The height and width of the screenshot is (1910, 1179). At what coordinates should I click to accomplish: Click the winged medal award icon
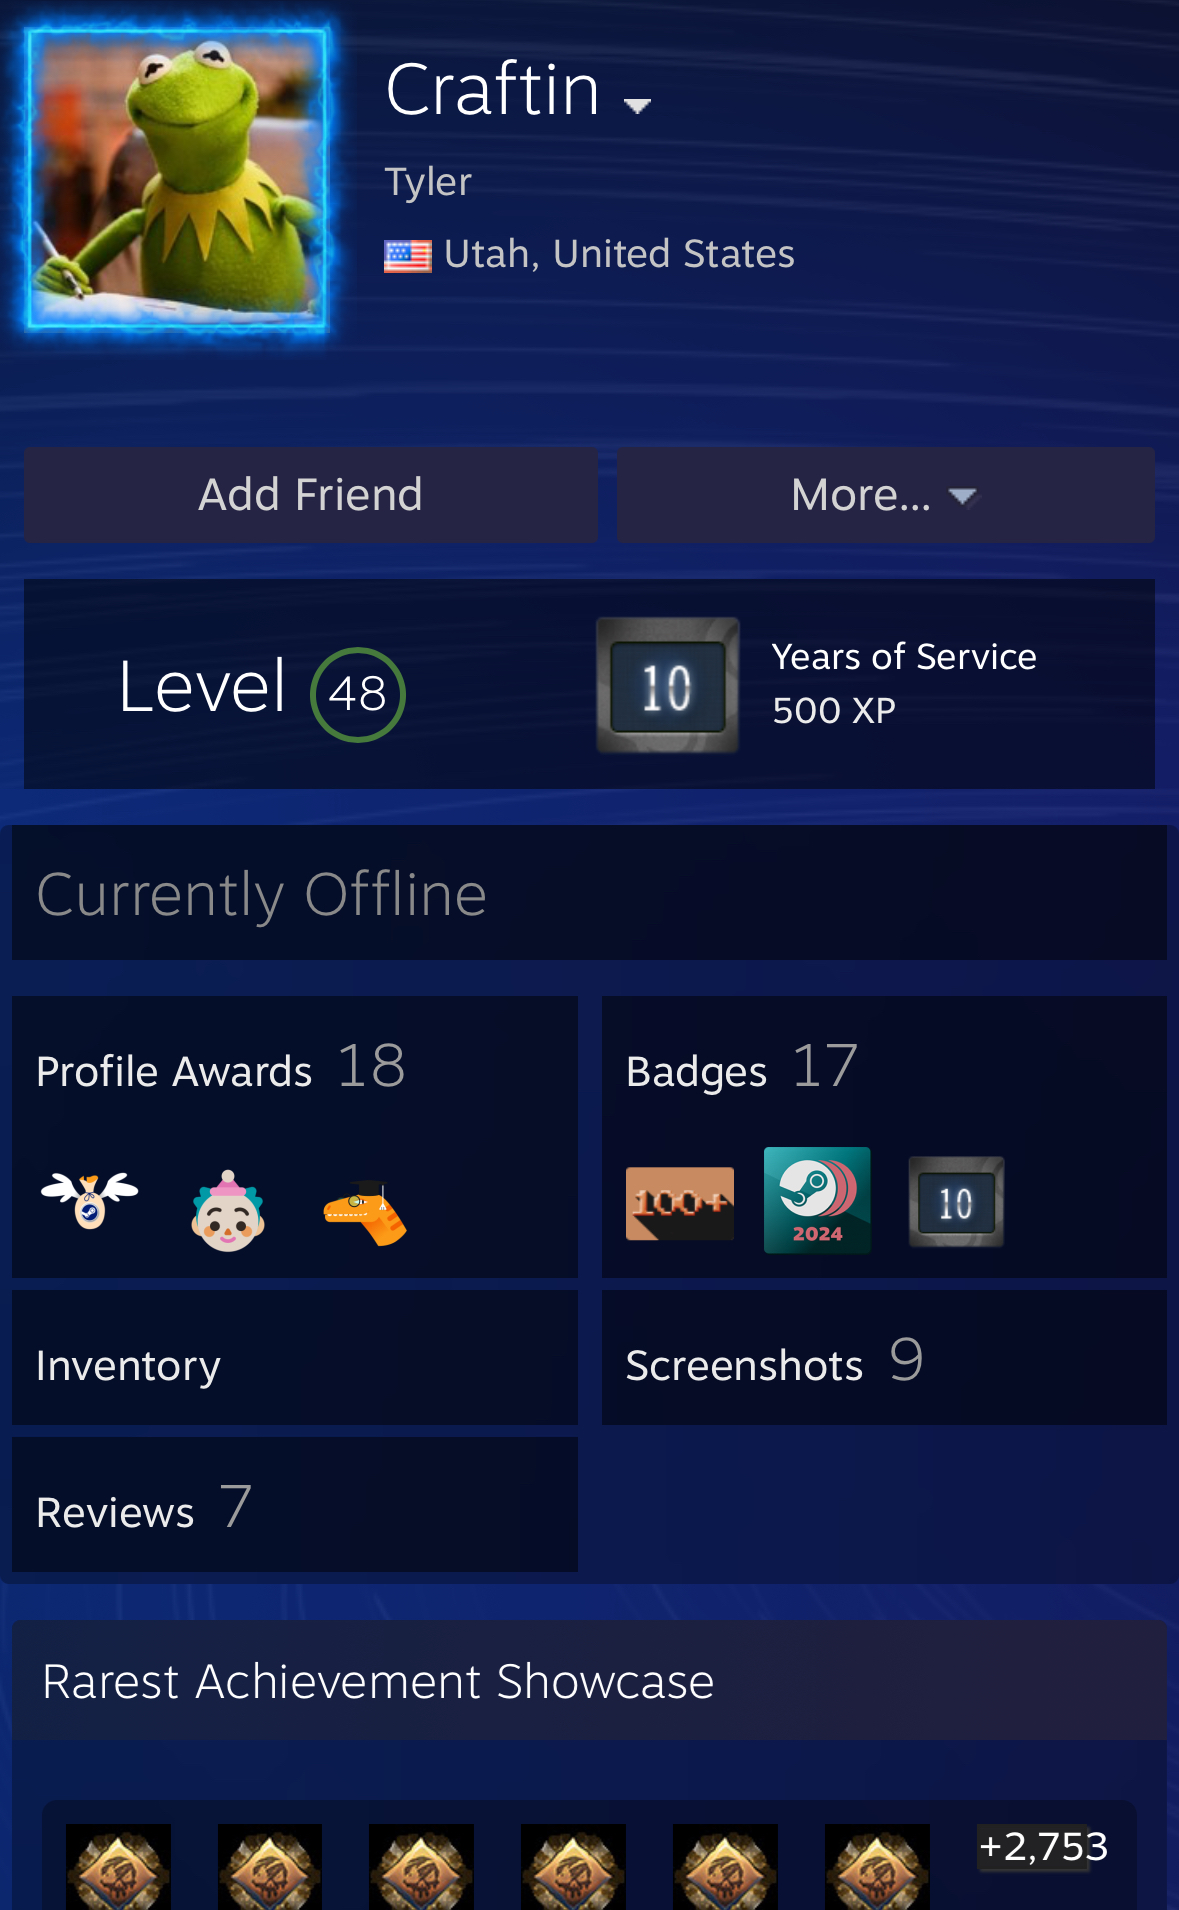point(90,1201)
